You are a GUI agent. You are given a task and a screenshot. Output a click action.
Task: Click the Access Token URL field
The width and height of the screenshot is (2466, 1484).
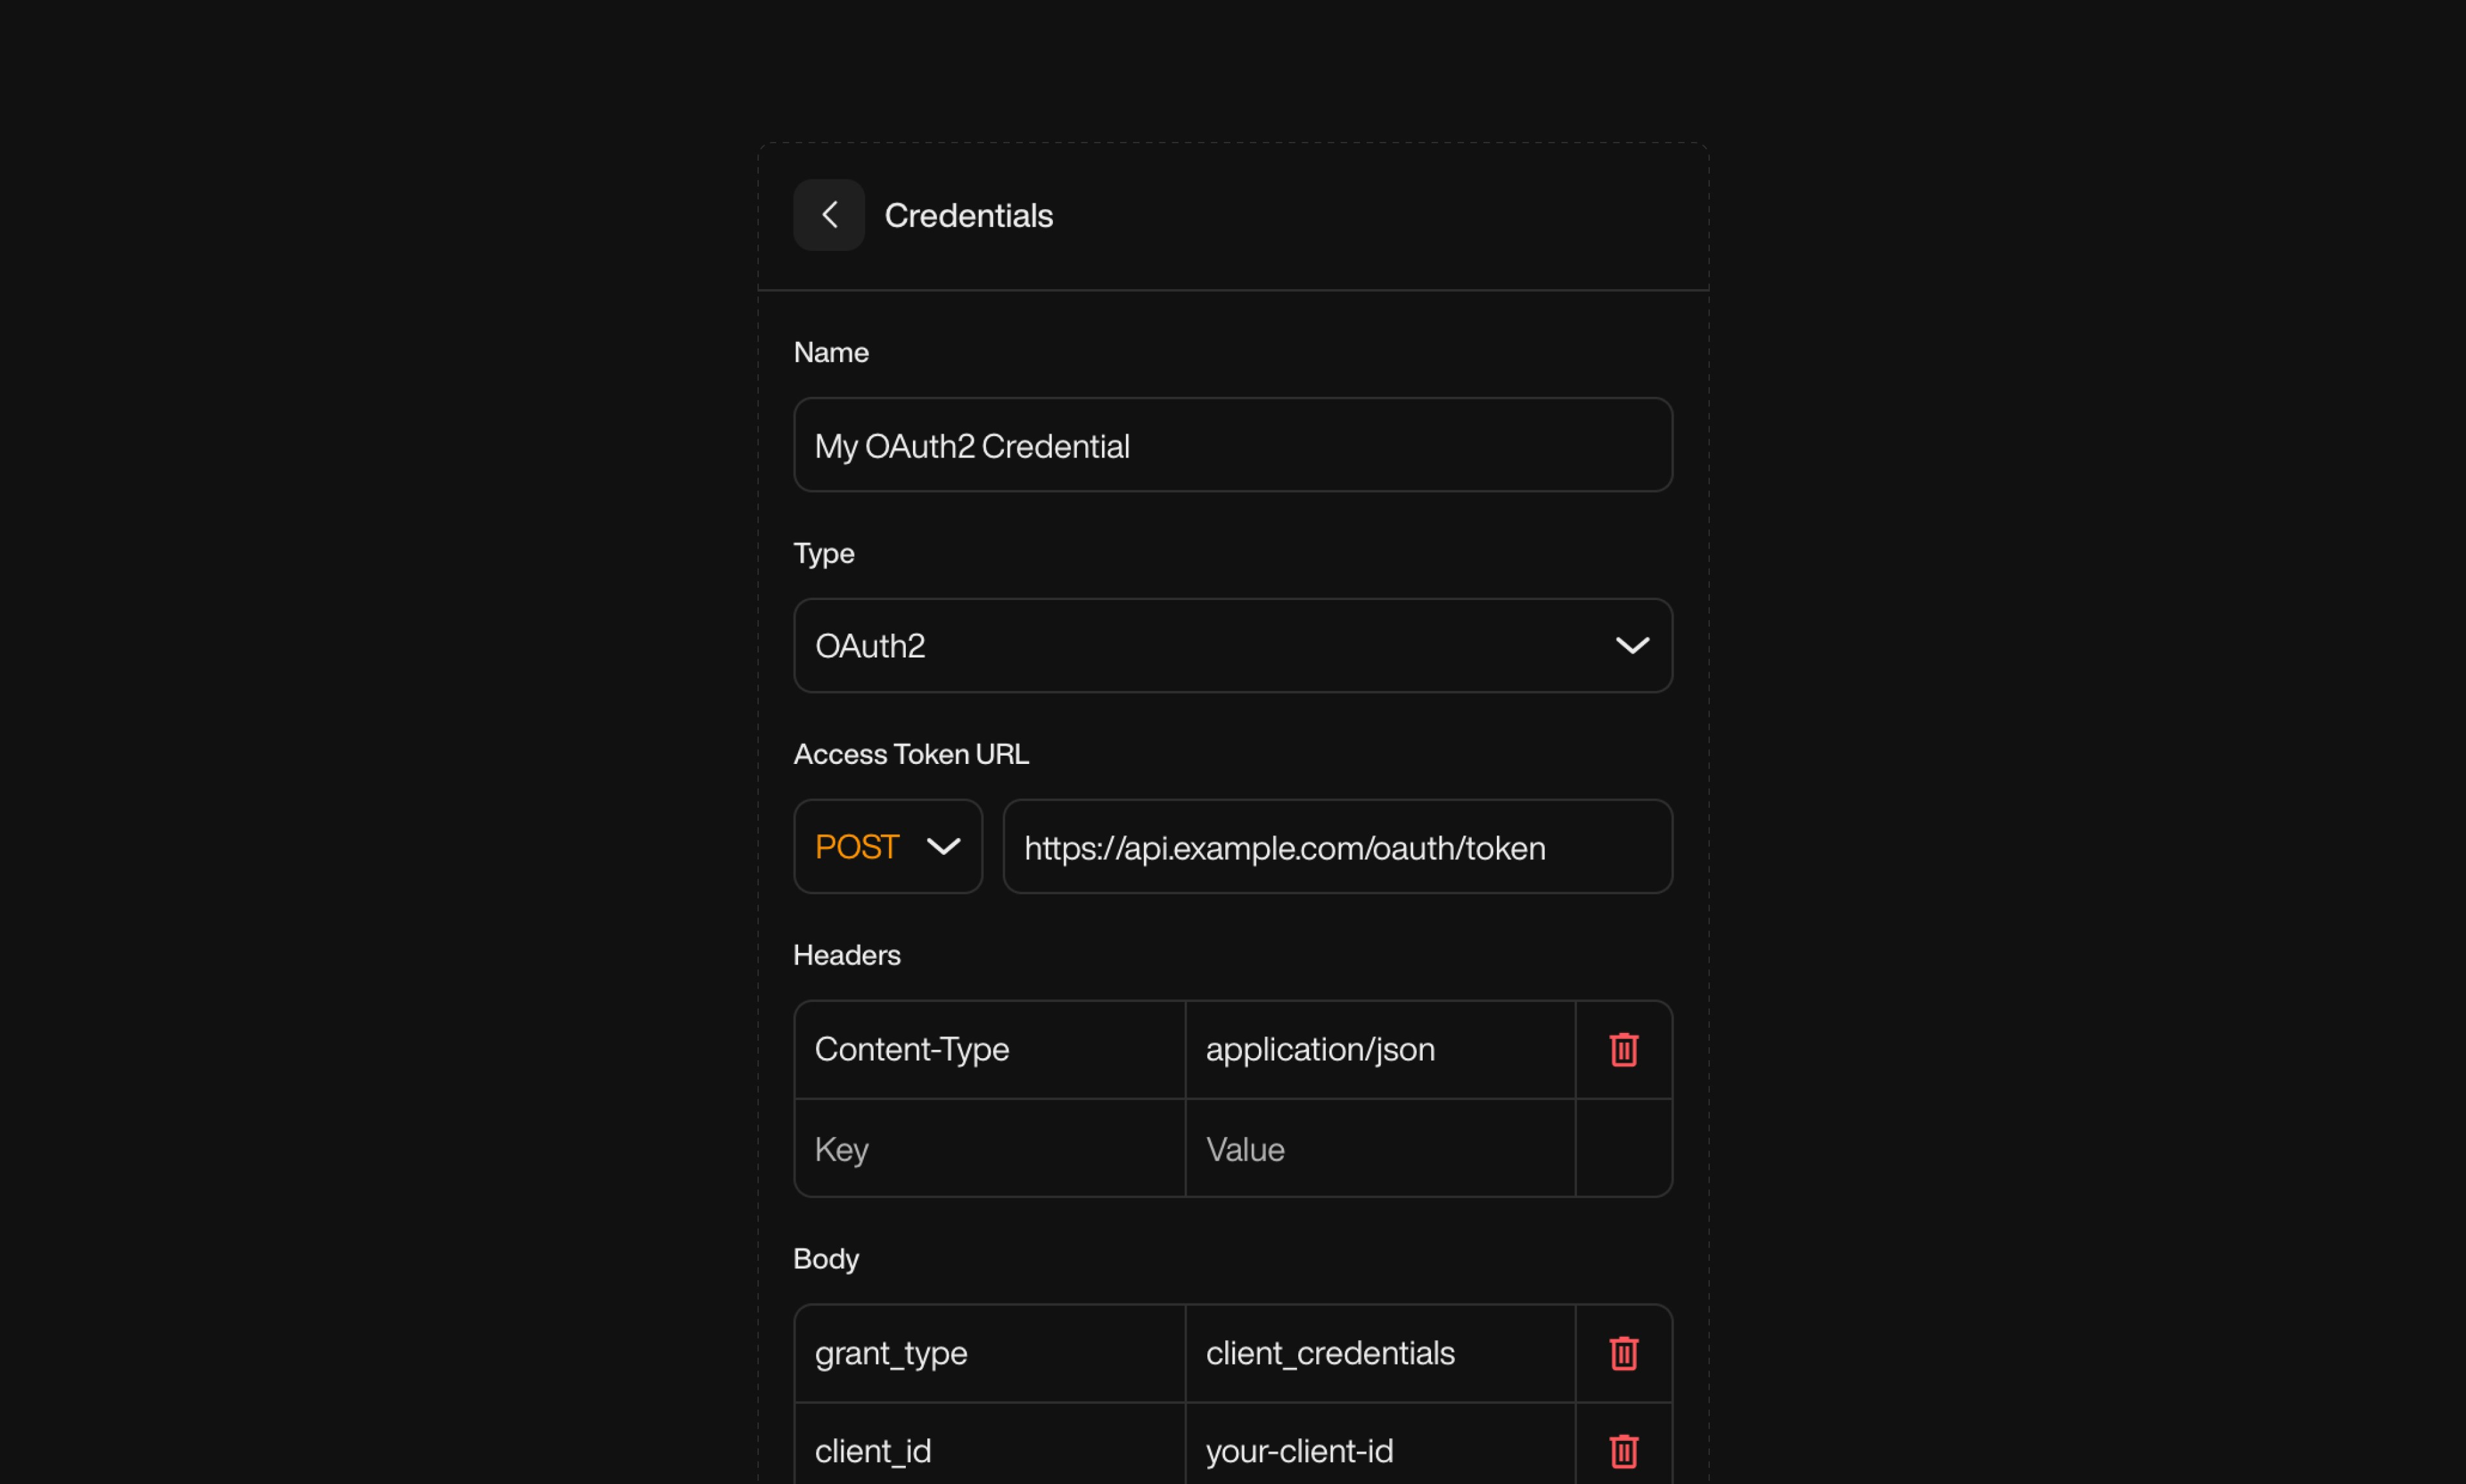click(x=1337, y=846)
